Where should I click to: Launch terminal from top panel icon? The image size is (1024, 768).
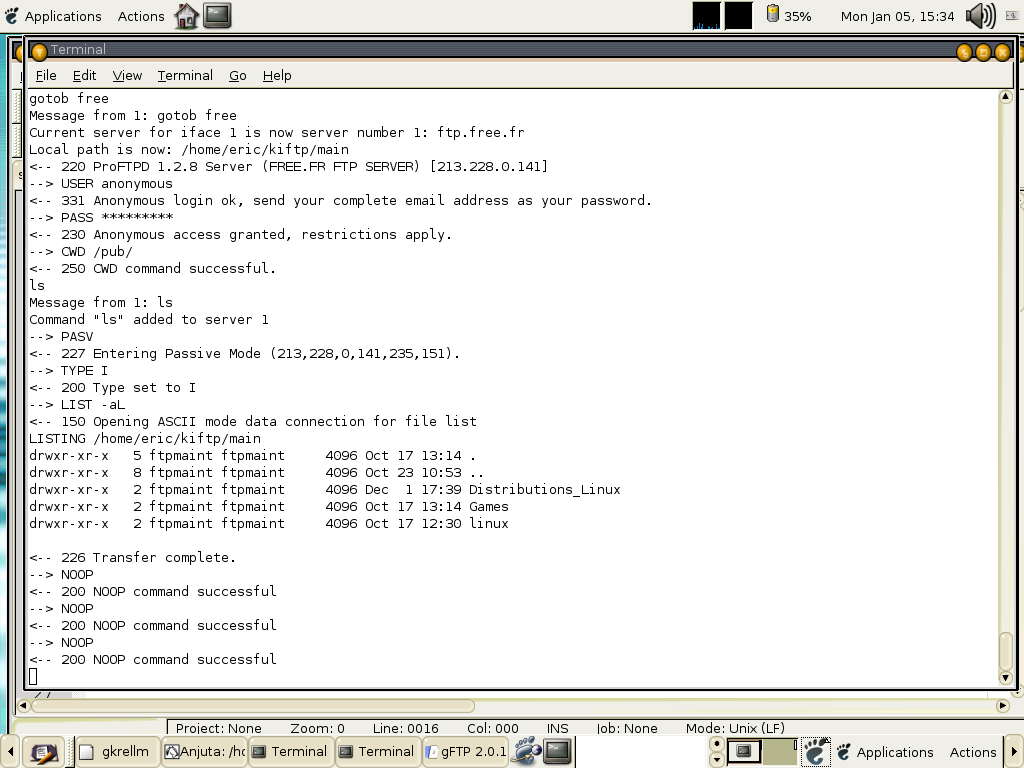coord(217,16)
